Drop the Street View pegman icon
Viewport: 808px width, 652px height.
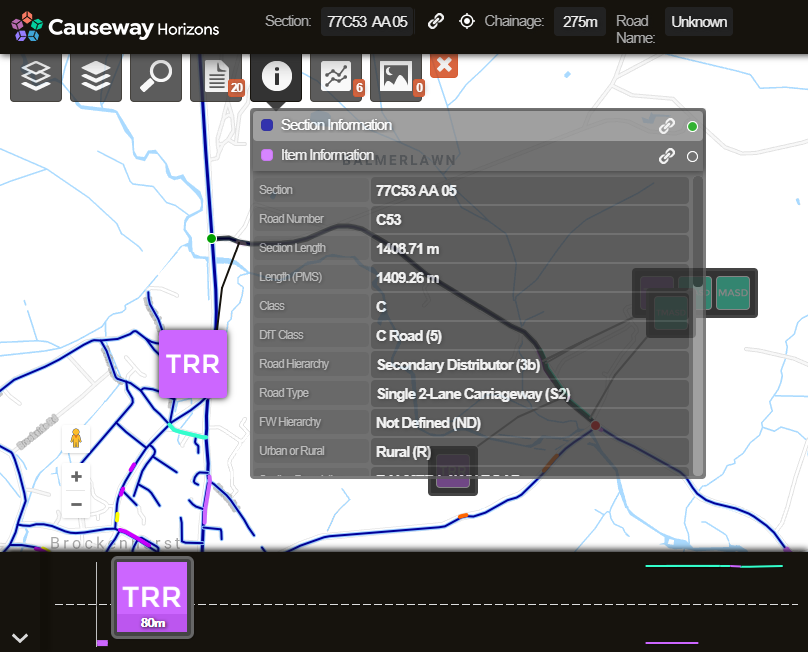(x=75, y=439)
